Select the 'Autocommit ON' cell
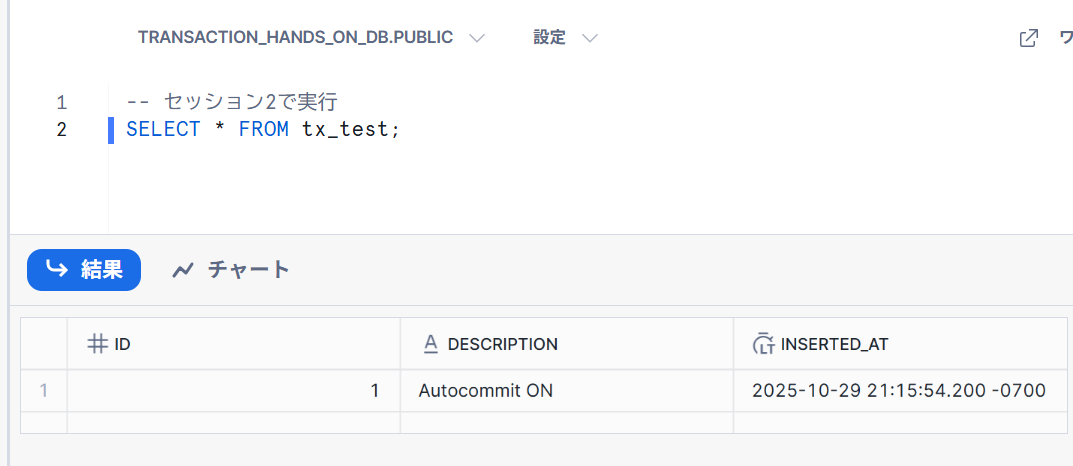Image resolution: width=1073 pixels, height=466 pixels. coord(486,391)
